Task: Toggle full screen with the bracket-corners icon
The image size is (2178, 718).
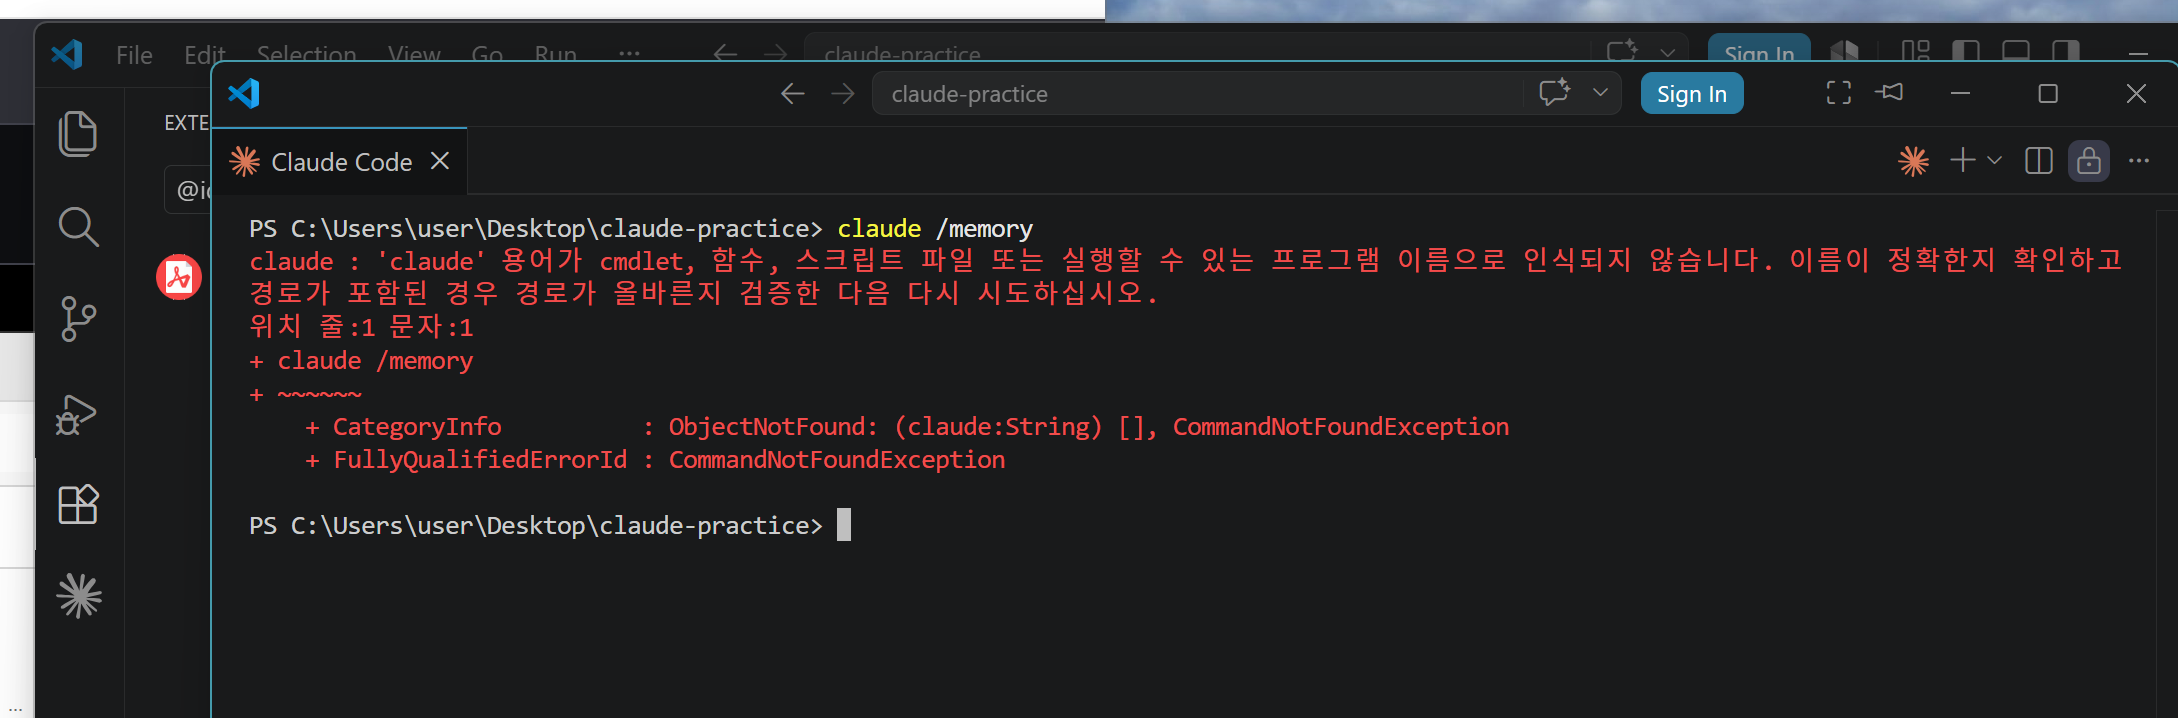Action: pyautogui.click(x=1838, y=93)
